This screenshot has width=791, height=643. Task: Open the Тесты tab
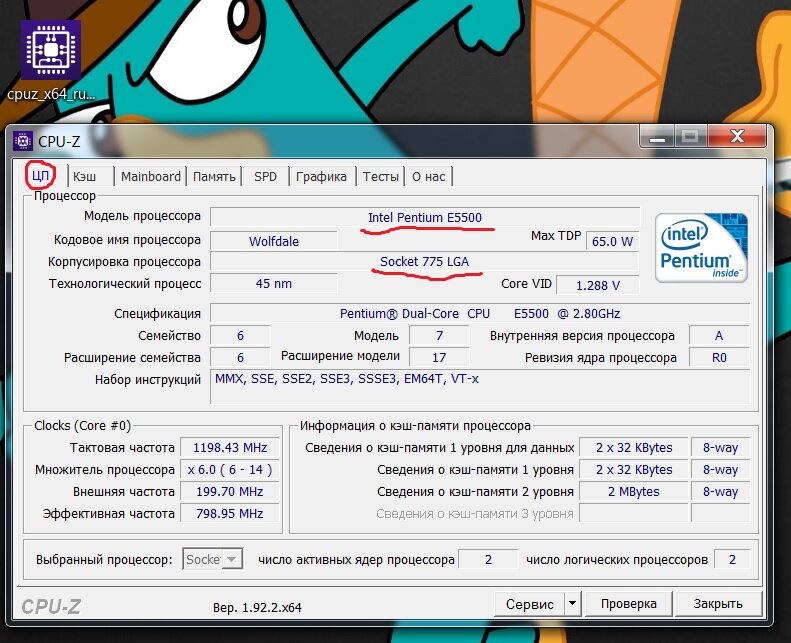380,177
